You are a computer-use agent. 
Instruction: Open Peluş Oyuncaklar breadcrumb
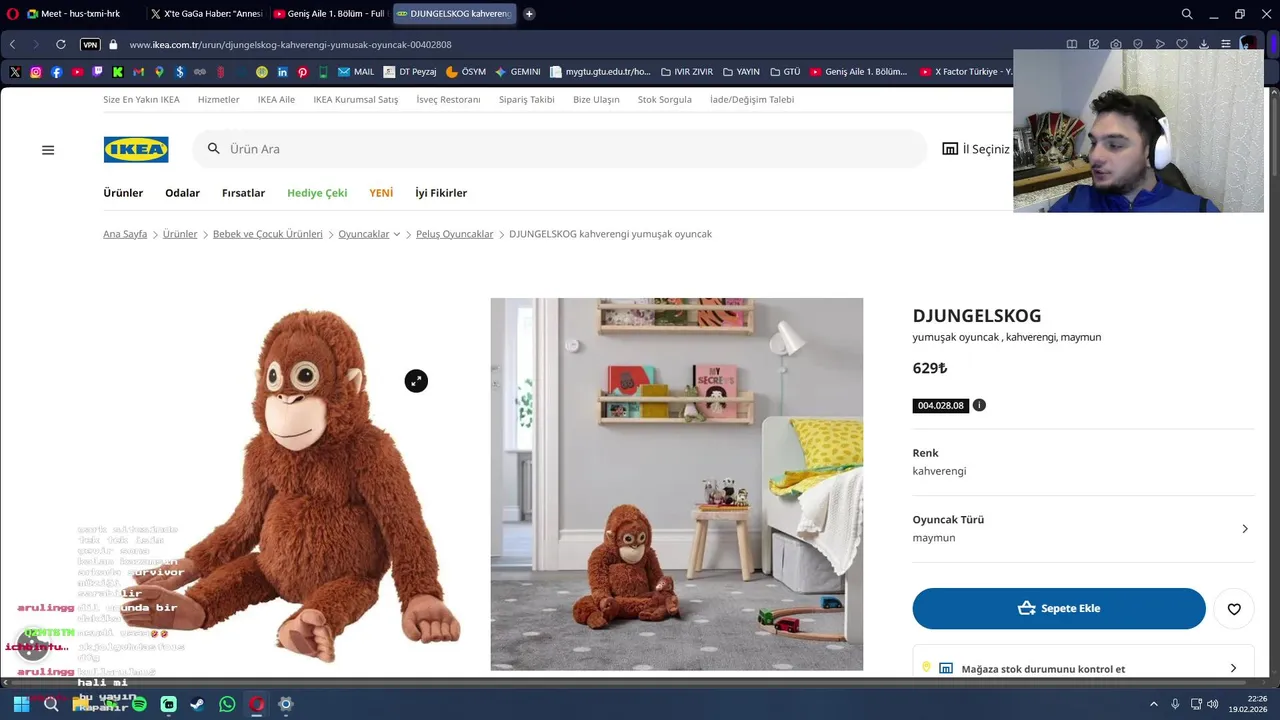tap(455, 234)
